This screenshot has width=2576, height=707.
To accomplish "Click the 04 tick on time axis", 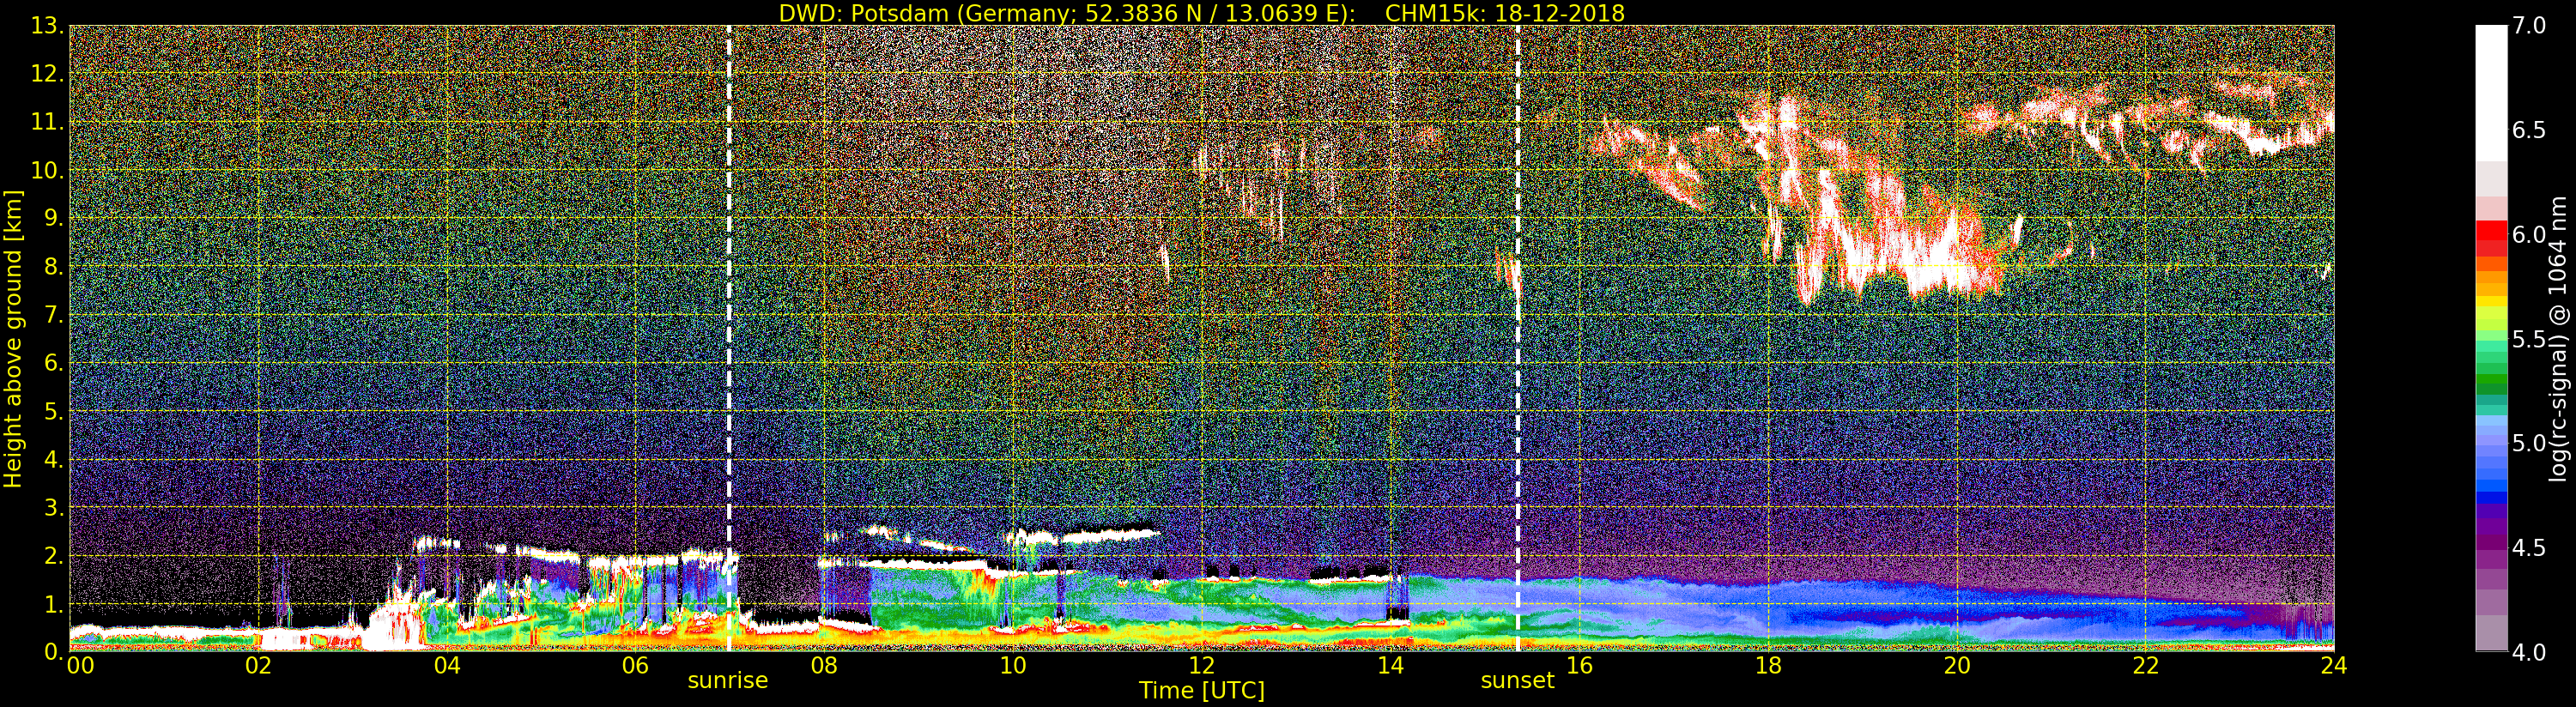I will [x=447, y=665].
